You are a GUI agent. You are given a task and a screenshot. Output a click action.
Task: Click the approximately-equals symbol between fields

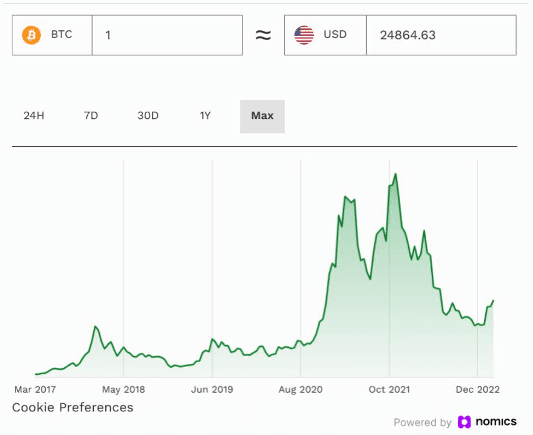click(263, 35)
